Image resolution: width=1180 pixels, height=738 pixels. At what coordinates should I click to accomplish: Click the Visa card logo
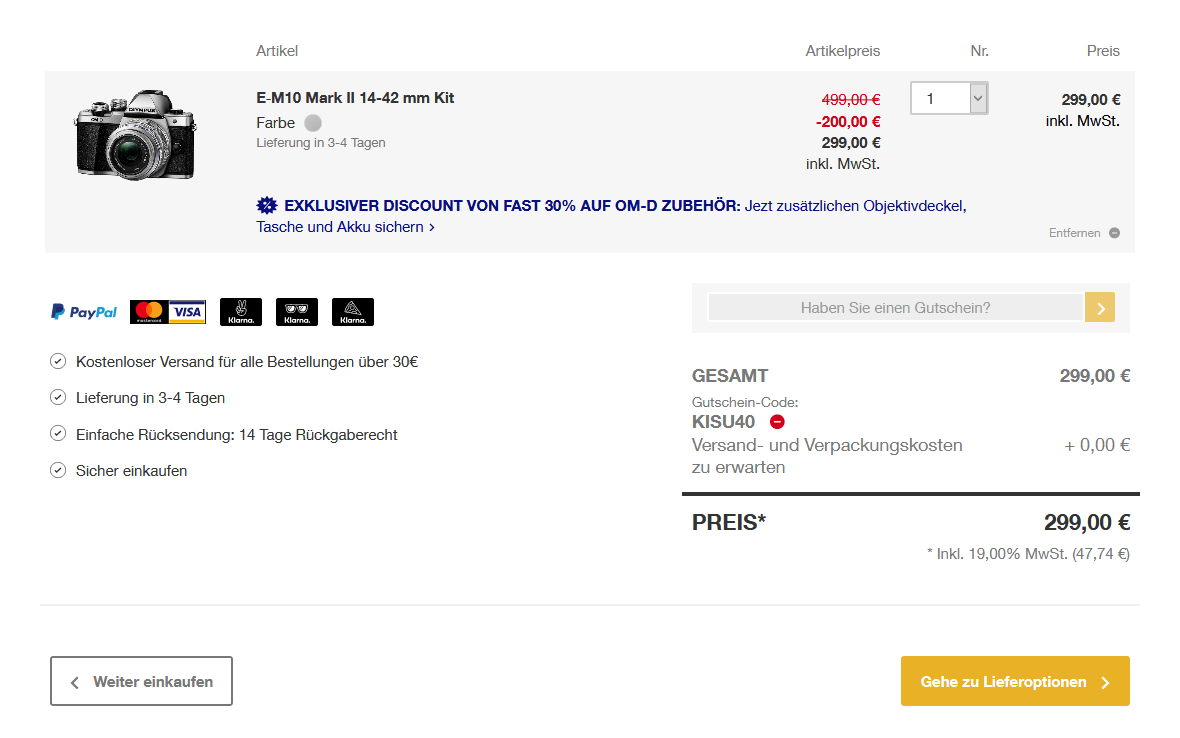pos(187,312)
